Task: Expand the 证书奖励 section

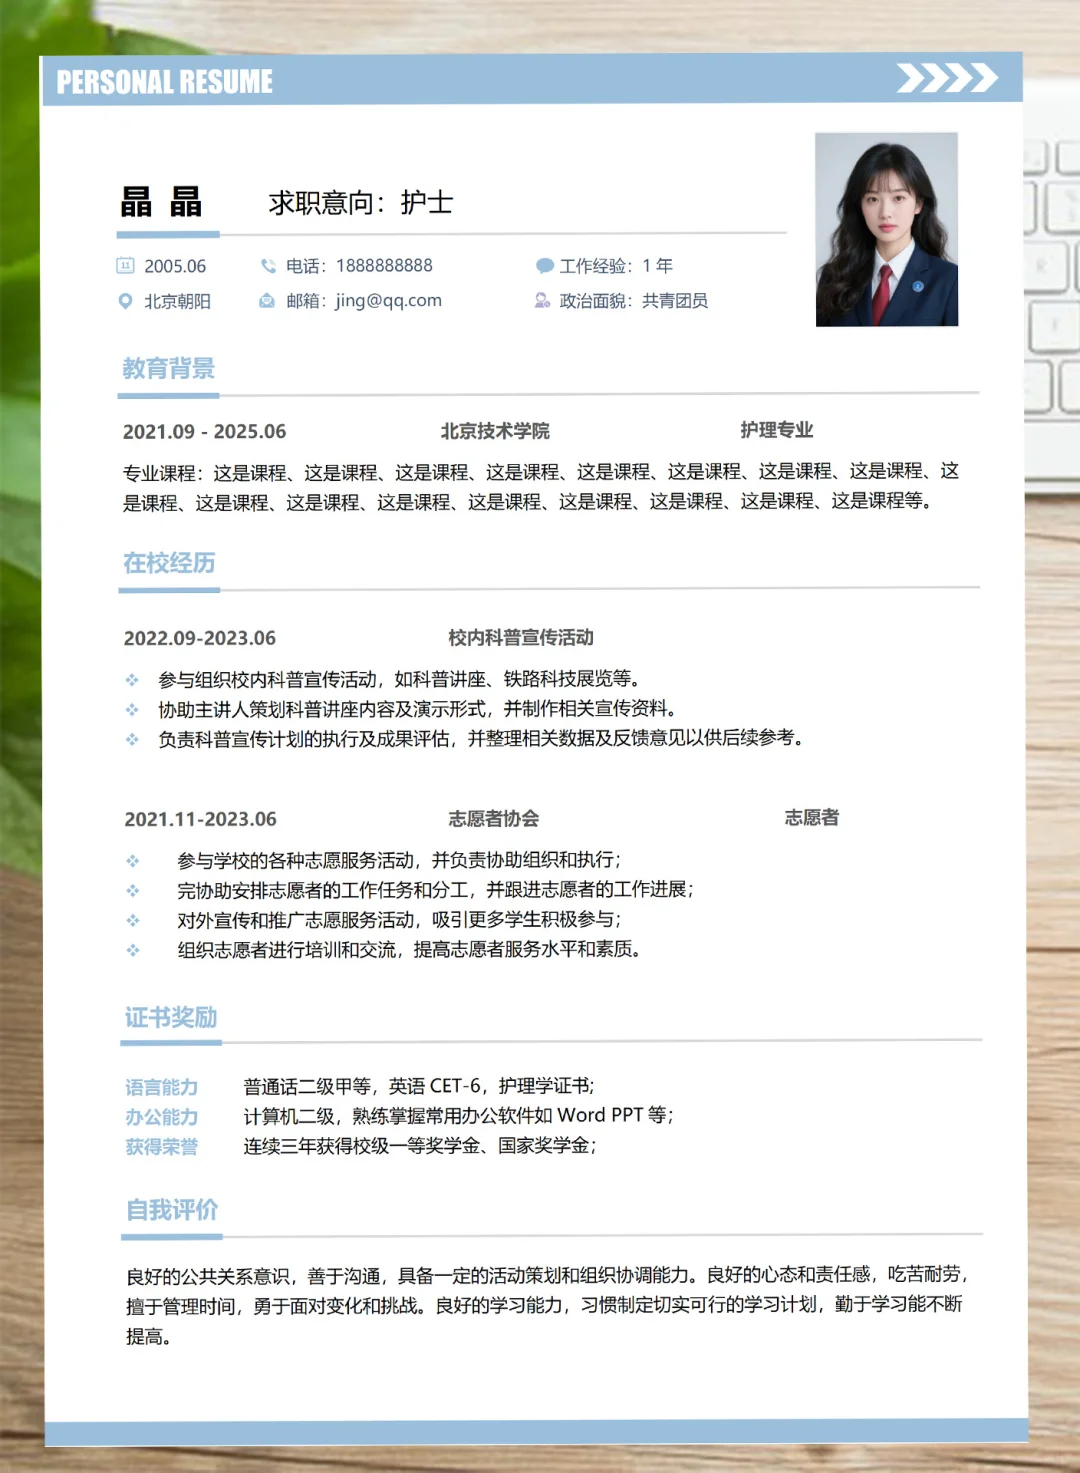Action: point(170,1016)
